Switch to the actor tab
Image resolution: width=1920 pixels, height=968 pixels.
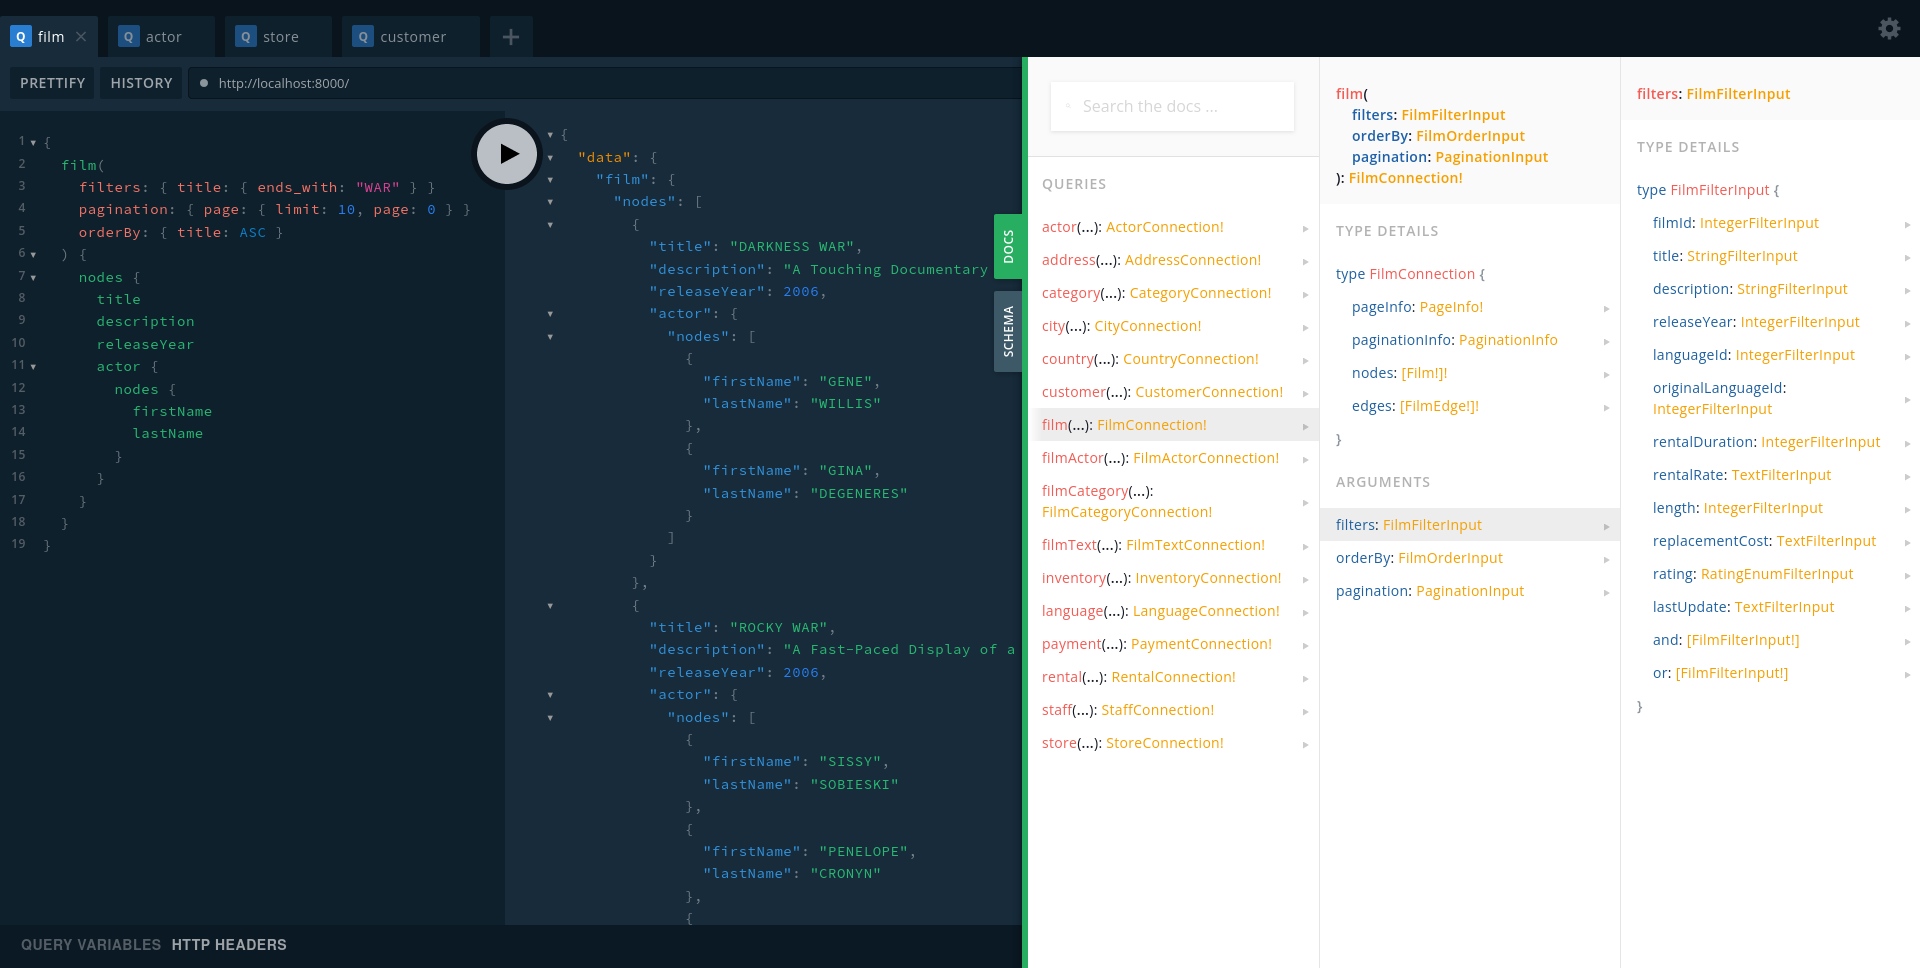pyautogui.click(x=163, y=36)
